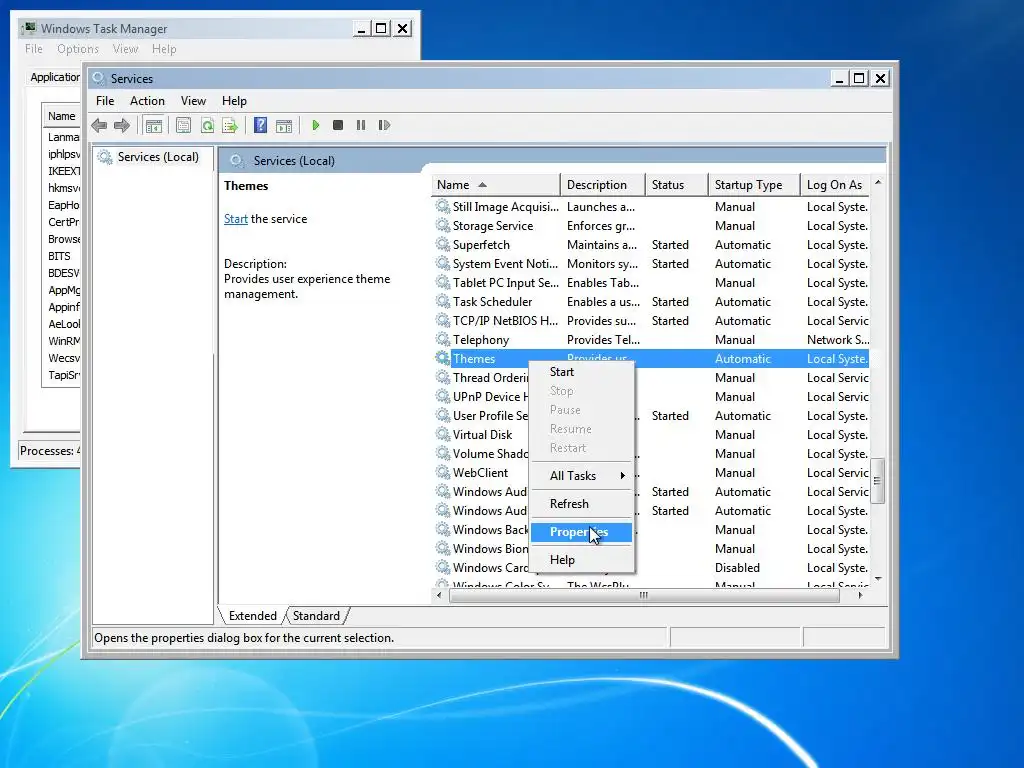Click the gear icon beside Storage Service
This screenshot has width=1024, height=768.
443,225
